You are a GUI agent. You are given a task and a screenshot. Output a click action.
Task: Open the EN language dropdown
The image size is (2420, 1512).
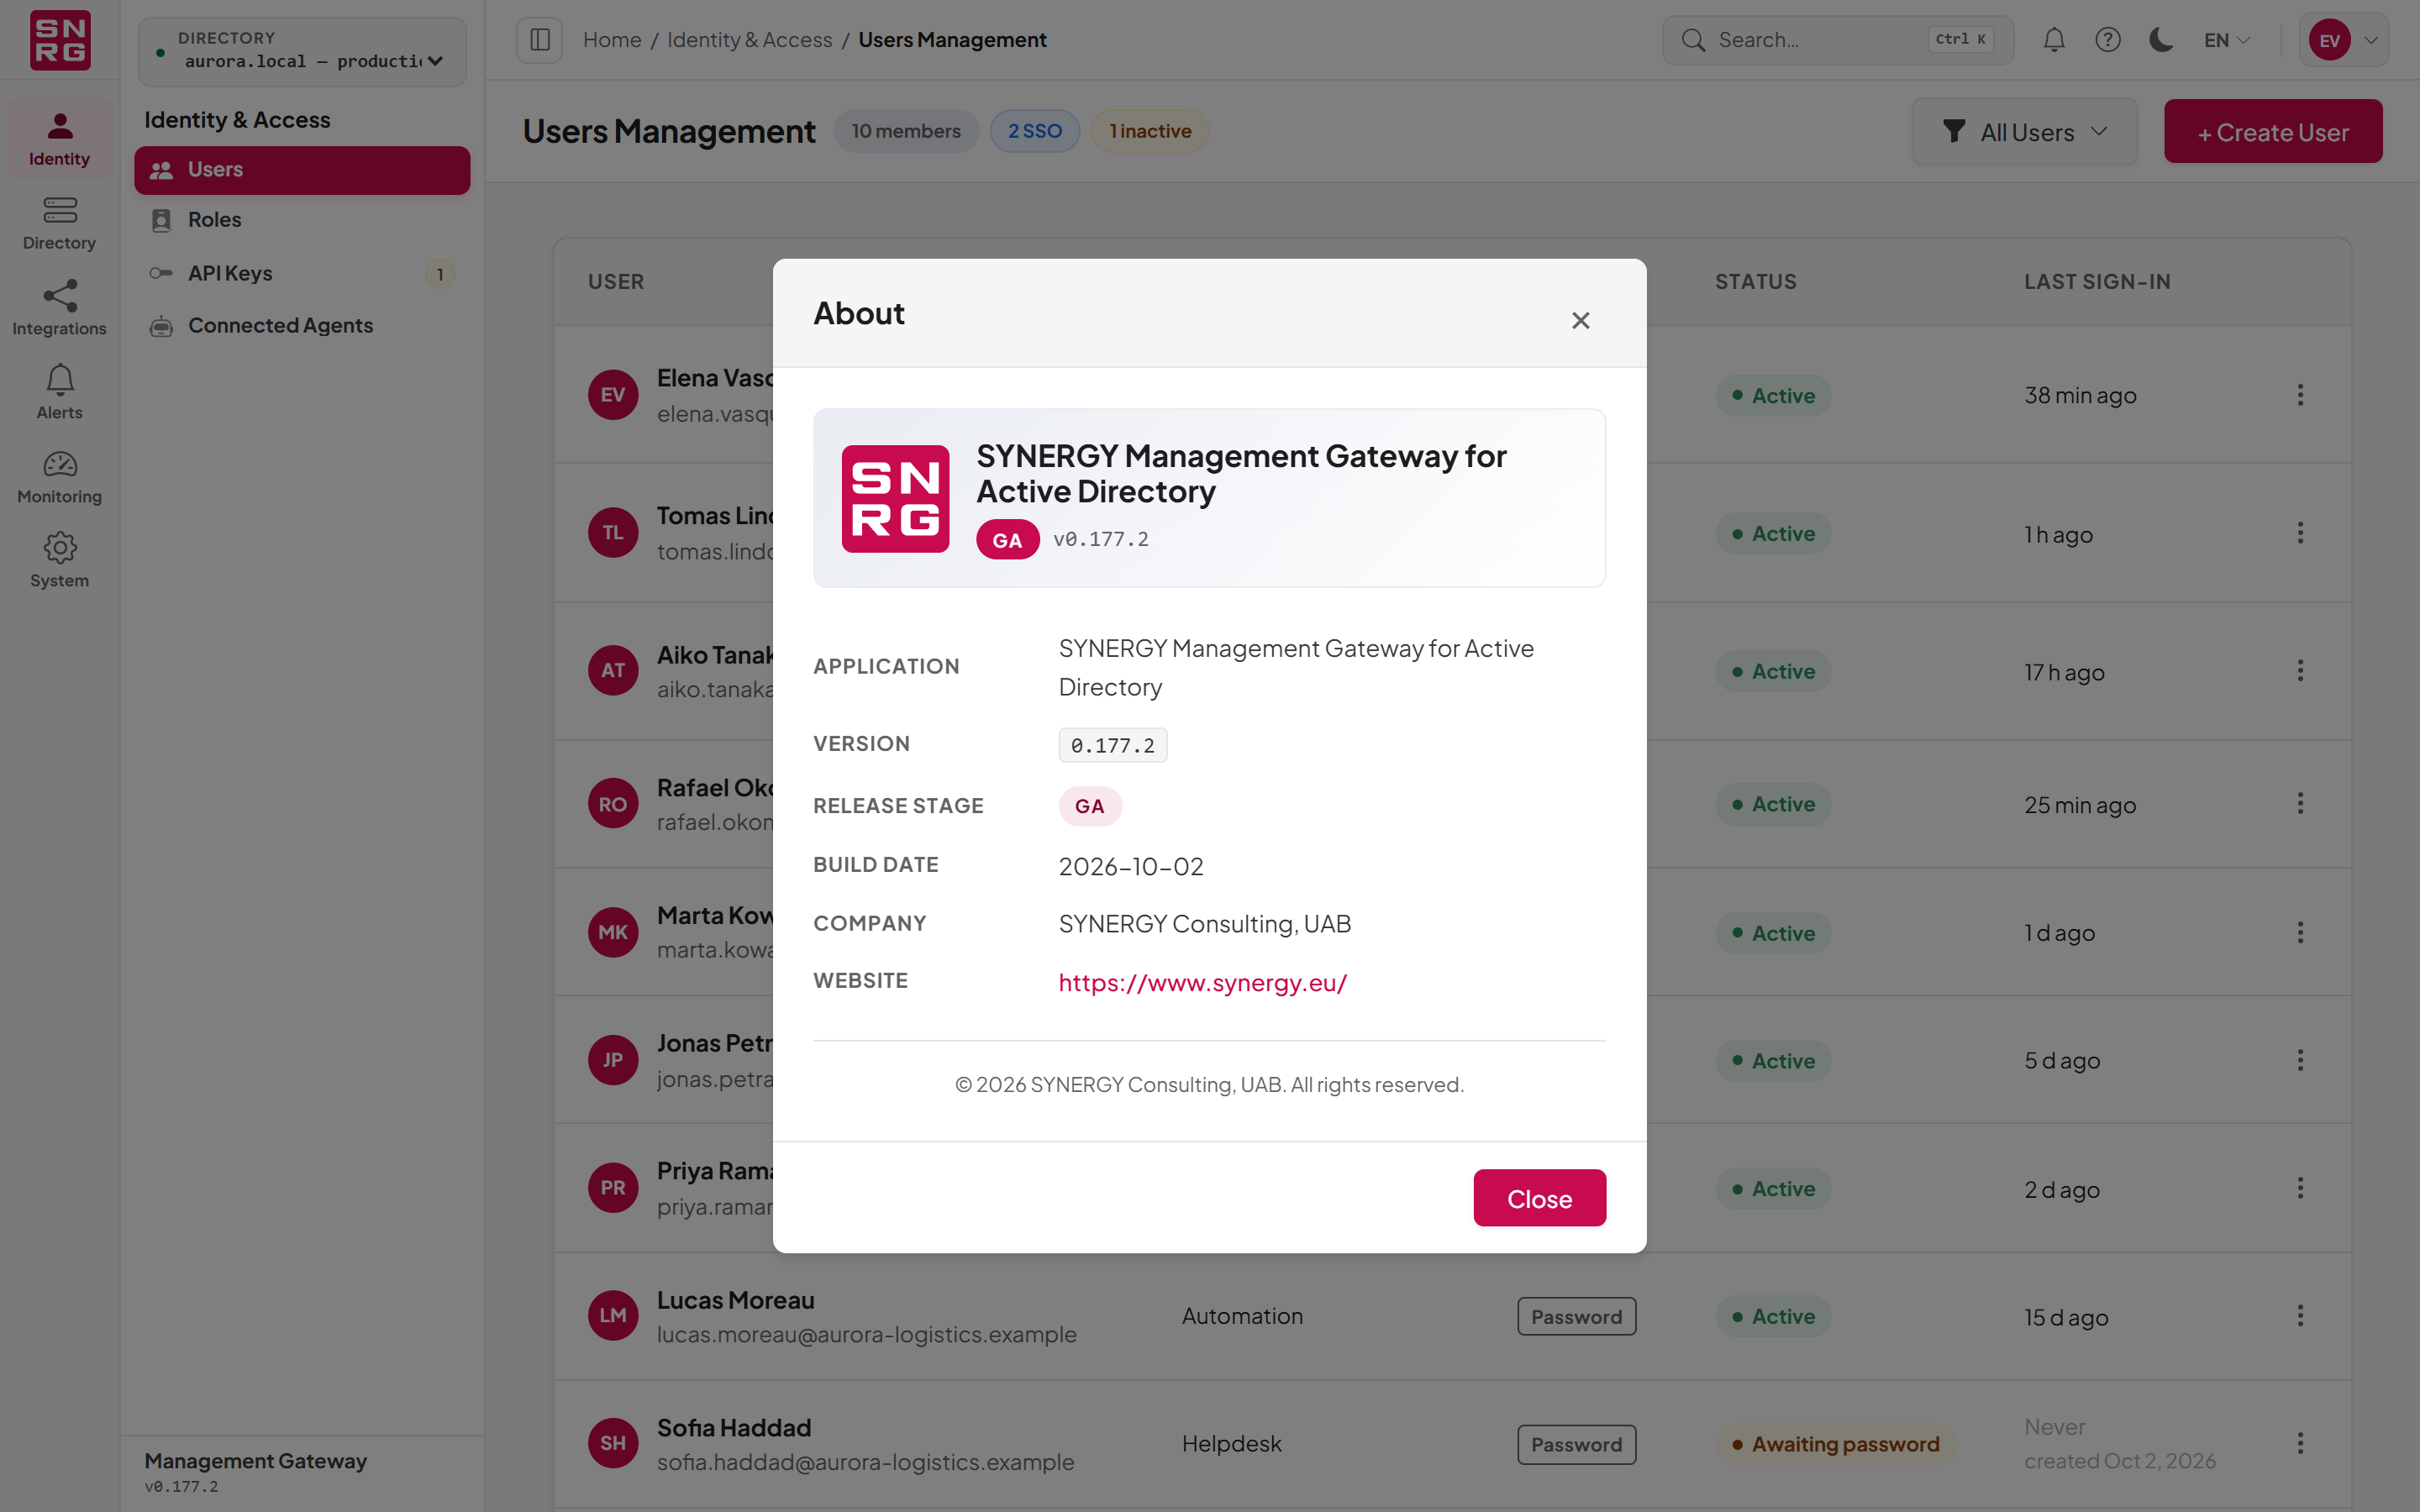(2227, 40)
